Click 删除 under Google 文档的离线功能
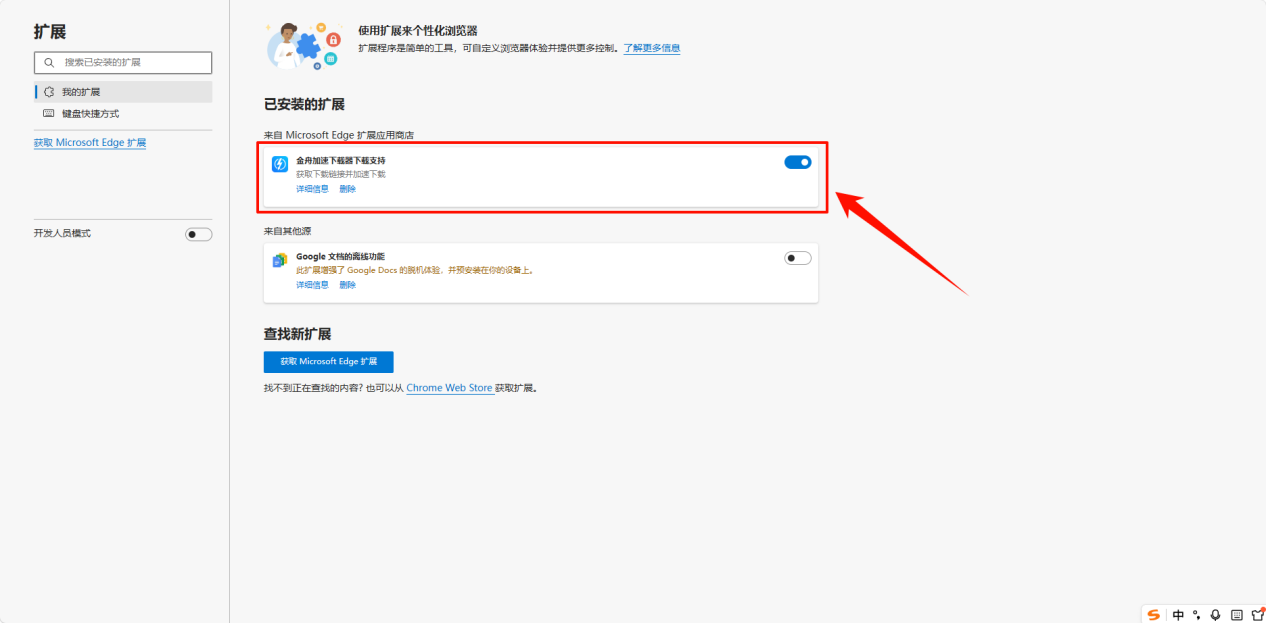This screenshot has width=1266, height=623. [x=347, y=285]
